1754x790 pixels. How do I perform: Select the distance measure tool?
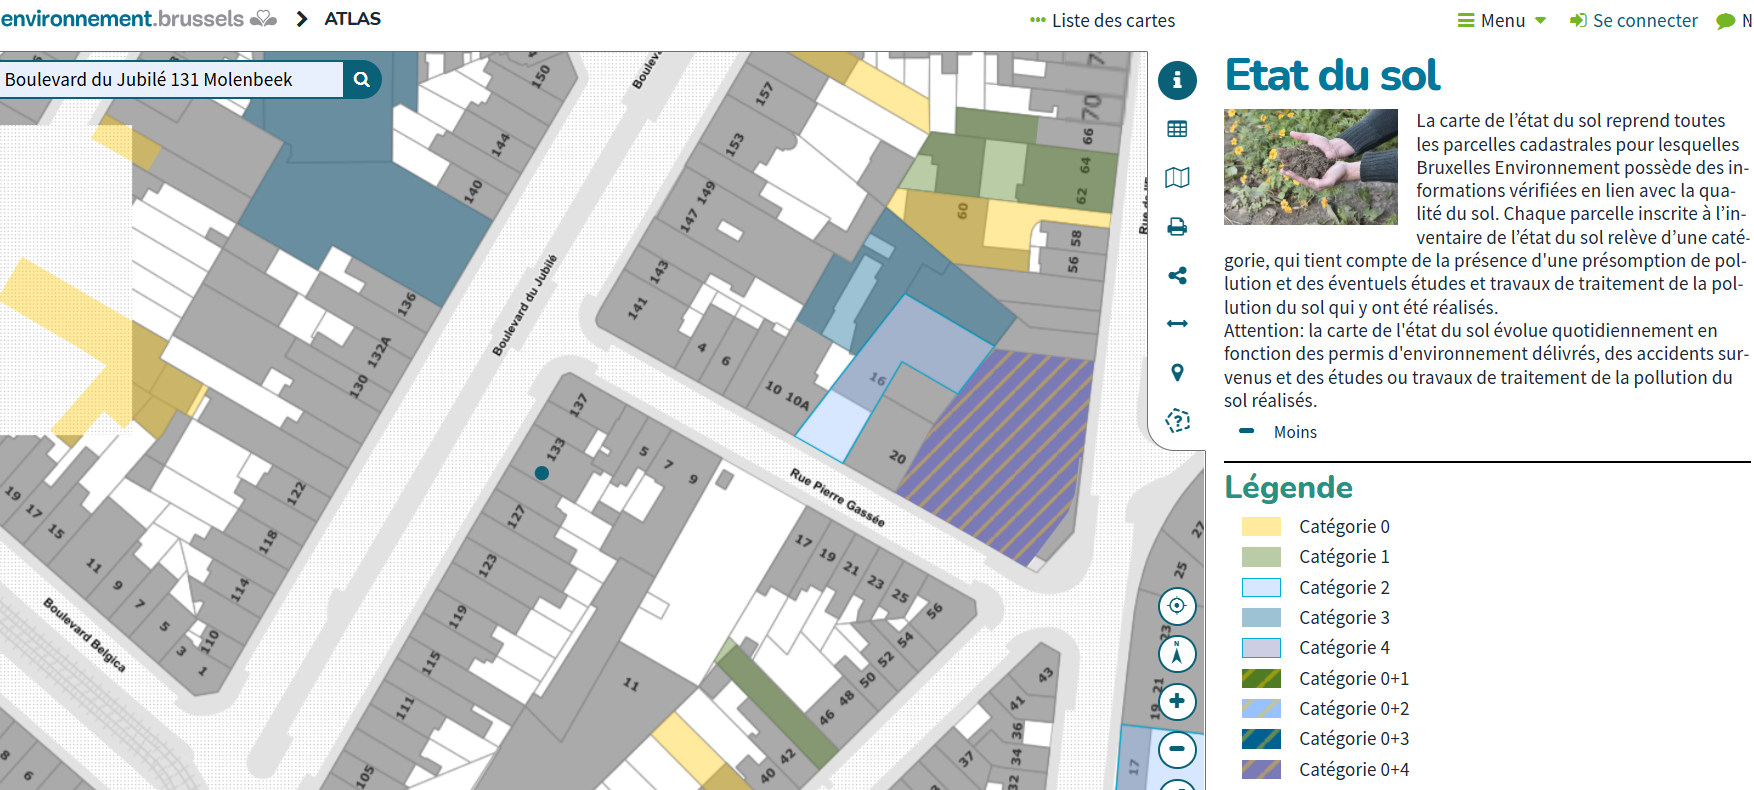pyautogui.click(x=1177, y=323)
